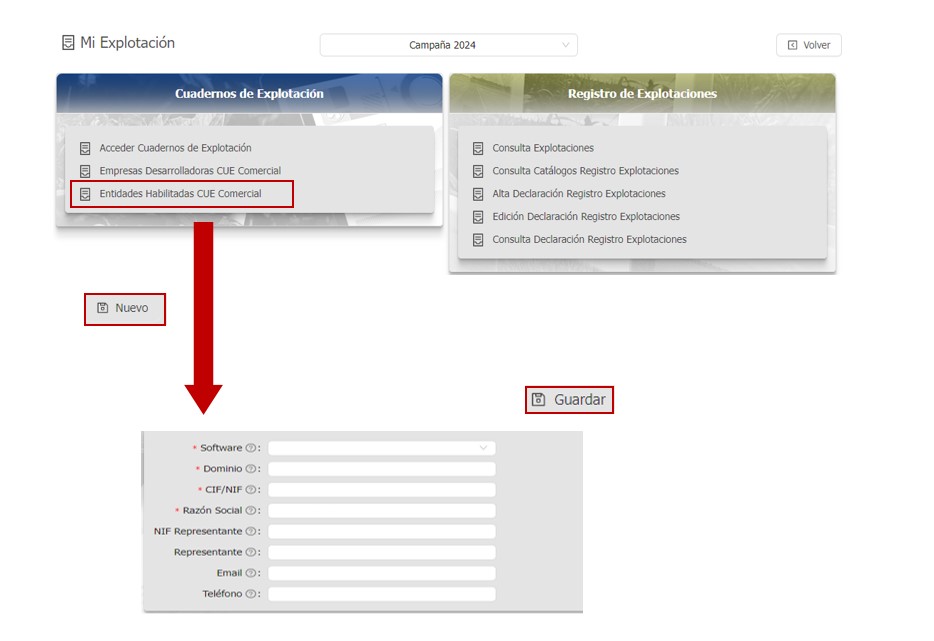This screenshot has height=641, width=934.
Task: Expand the Software dropdown field
Action: (381, 448)
